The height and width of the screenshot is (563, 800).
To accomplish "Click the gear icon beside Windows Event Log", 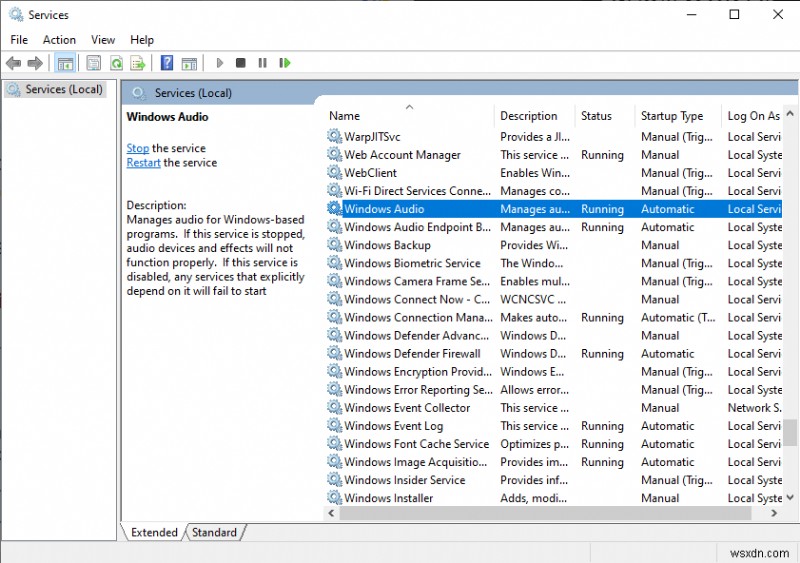I will 334,425.
